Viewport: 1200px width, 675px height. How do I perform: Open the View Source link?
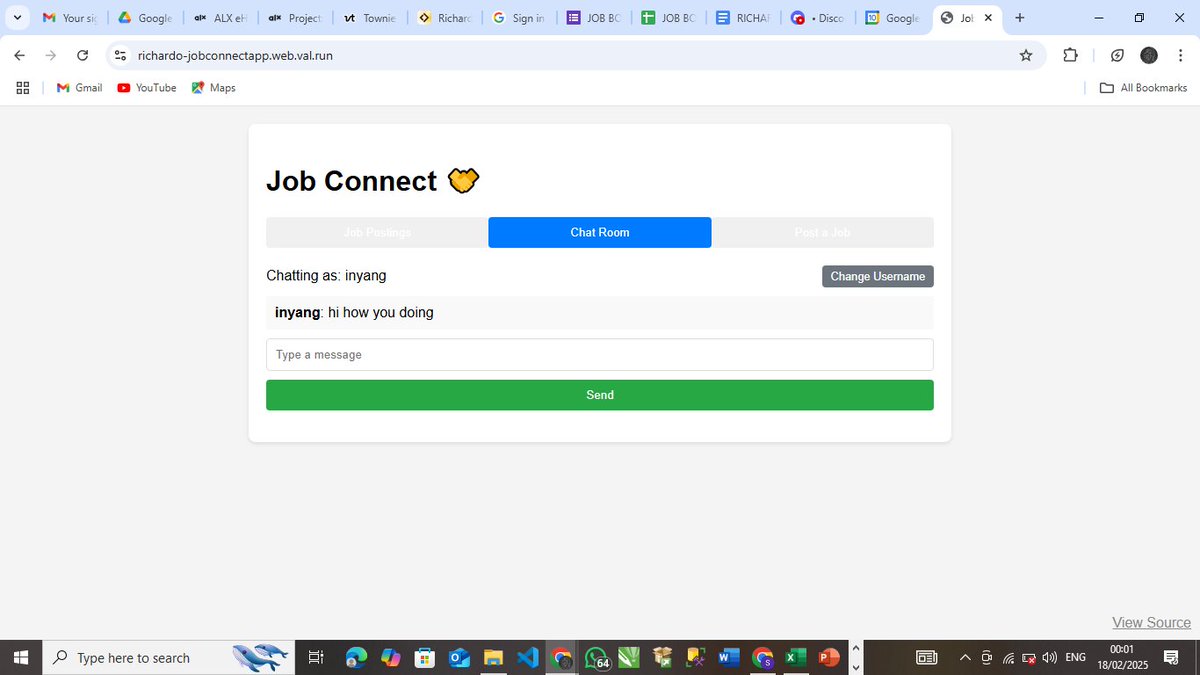[1151, 623]
